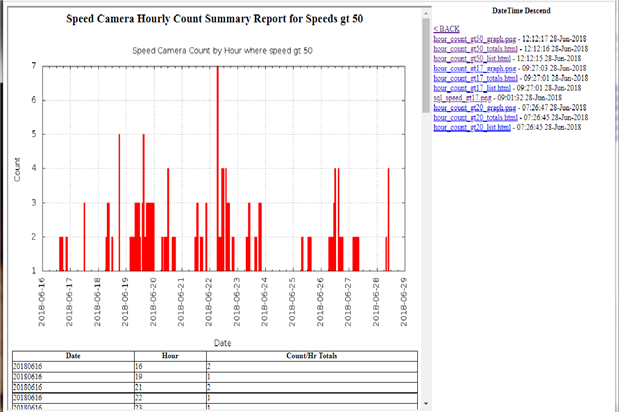
Task: Open hour_count_gt17_graph.png link
Action: coord(475,68)
